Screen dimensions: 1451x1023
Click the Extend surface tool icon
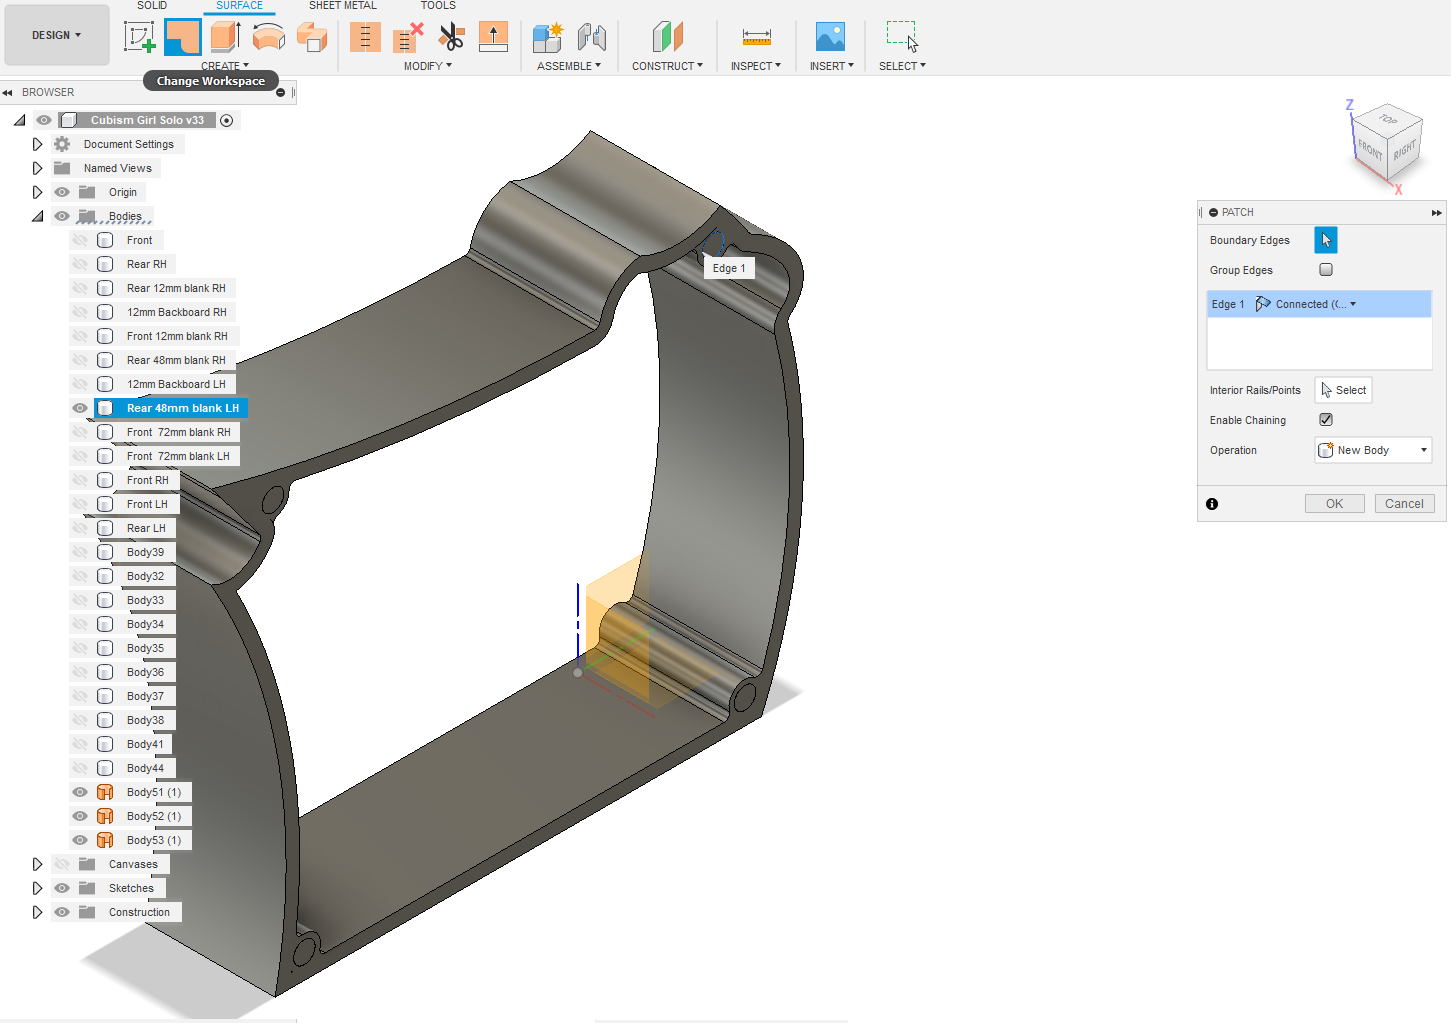click(493, 37)
